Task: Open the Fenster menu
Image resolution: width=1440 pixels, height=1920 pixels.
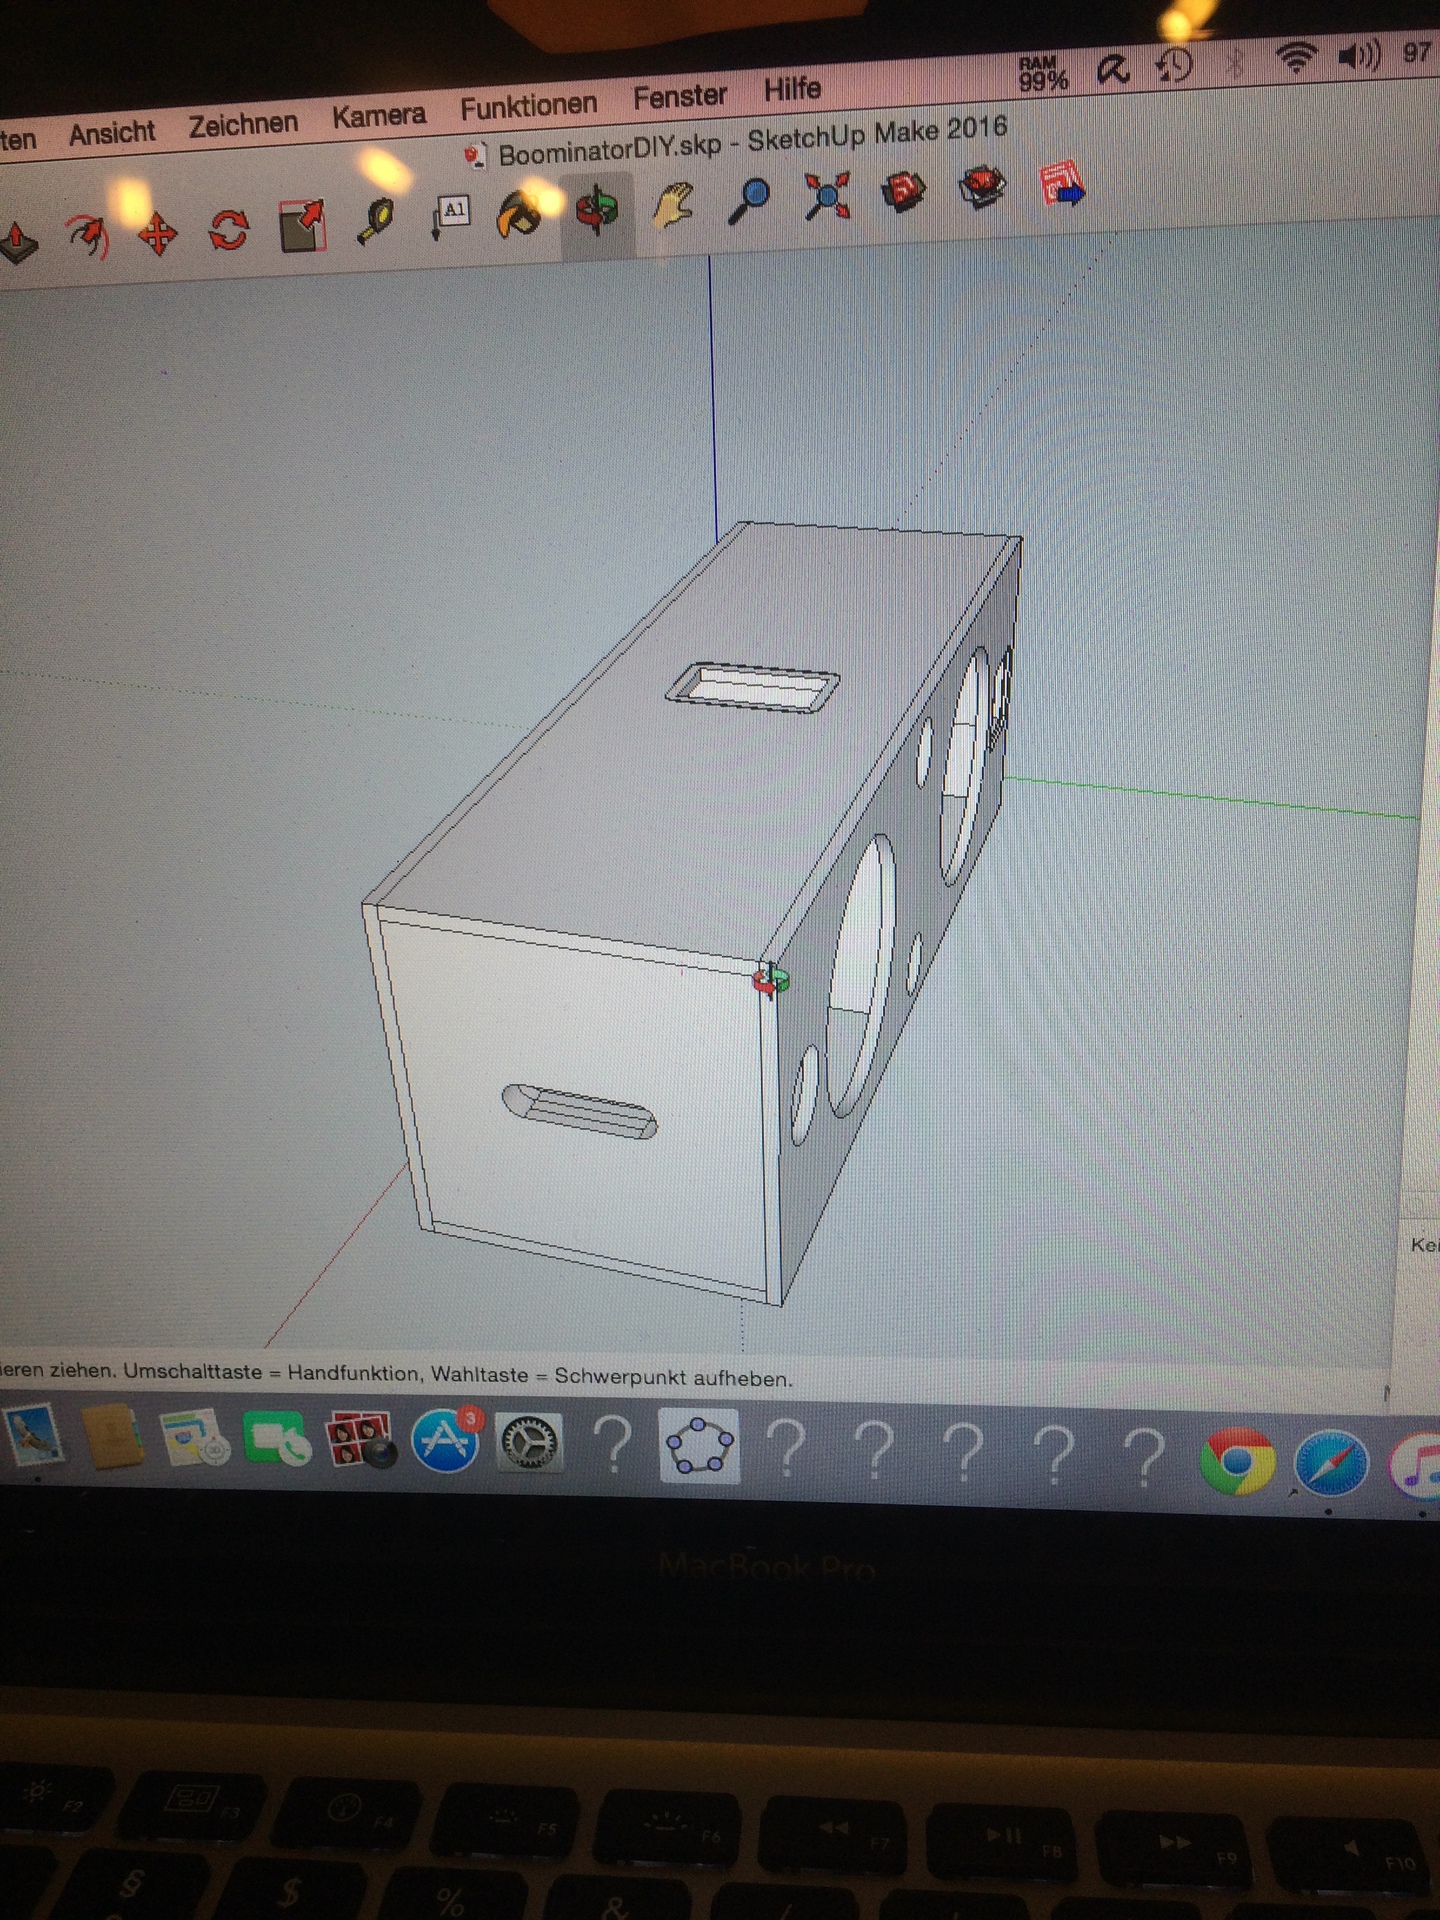Action: point(680,97)
